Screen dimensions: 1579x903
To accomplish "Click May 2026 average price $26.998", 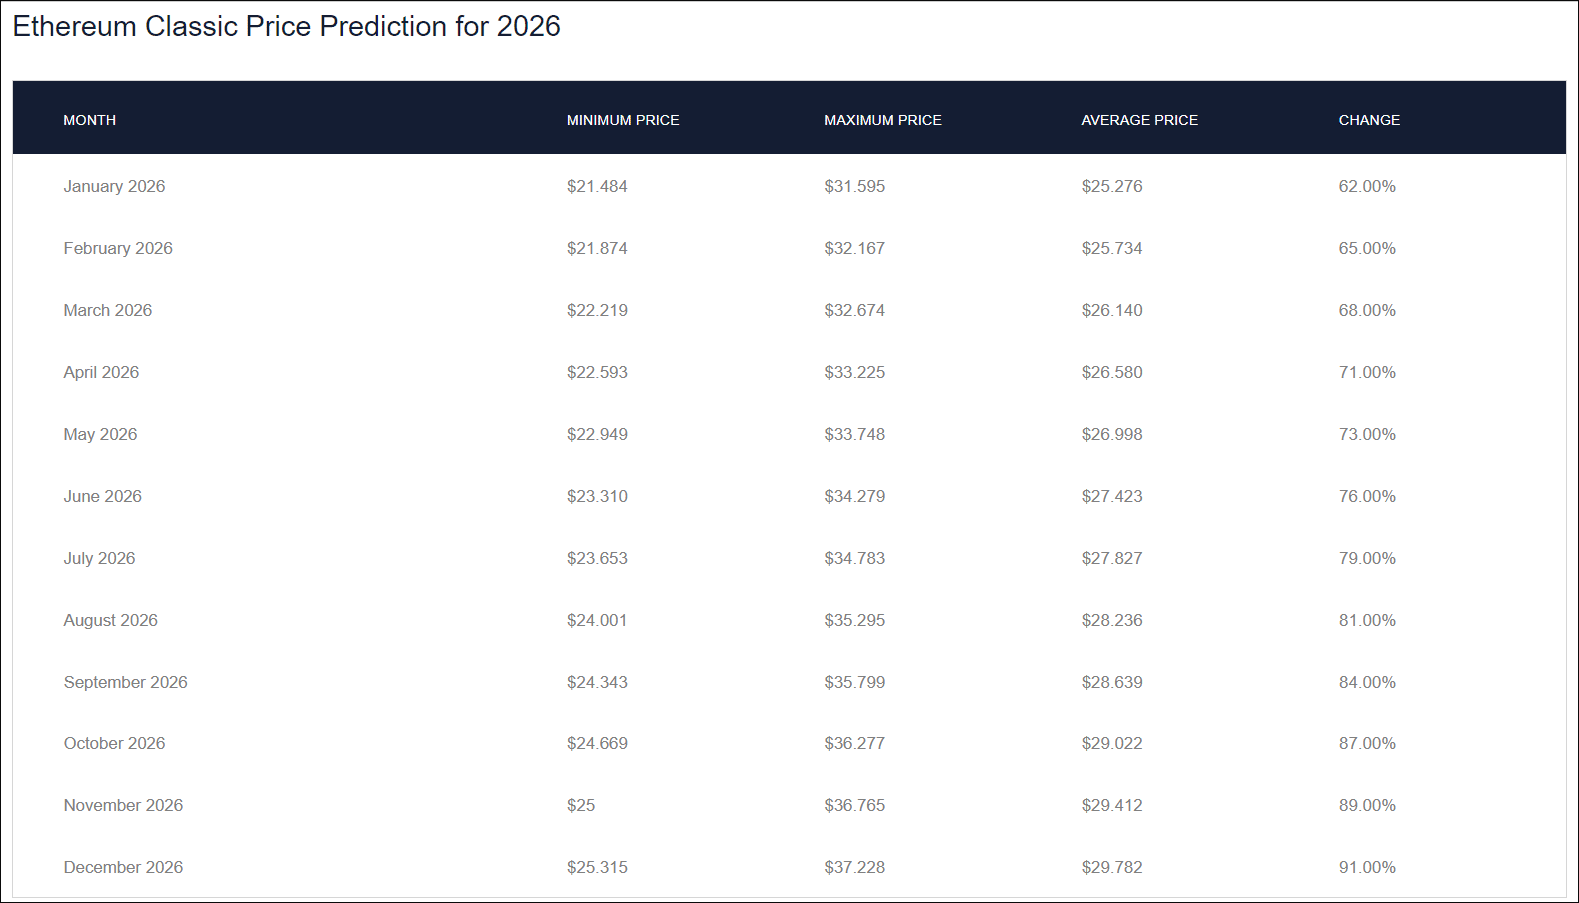I will pyautogui.click(x=1111, y=434).
